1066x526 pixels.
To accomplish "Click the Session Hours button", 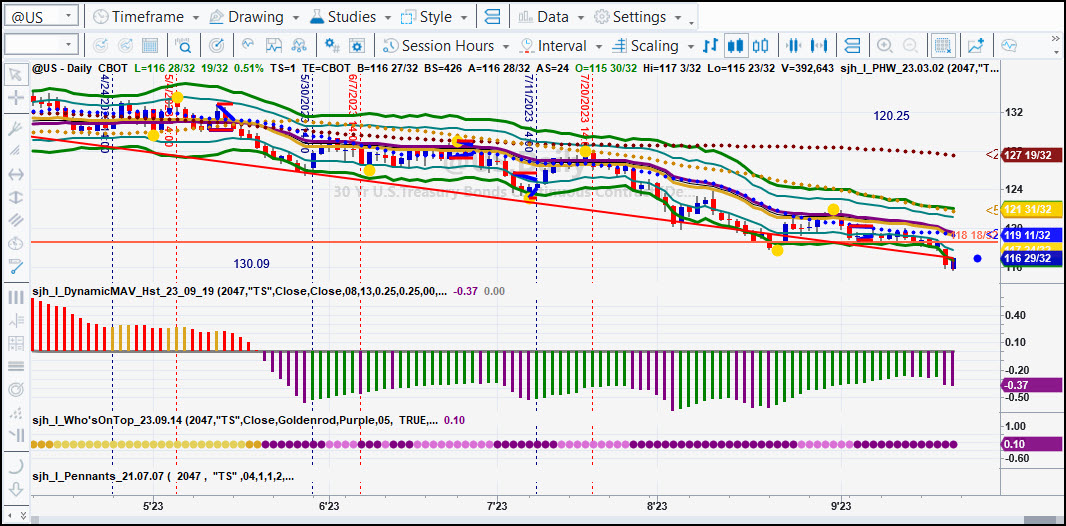I will tap(439, 46).
